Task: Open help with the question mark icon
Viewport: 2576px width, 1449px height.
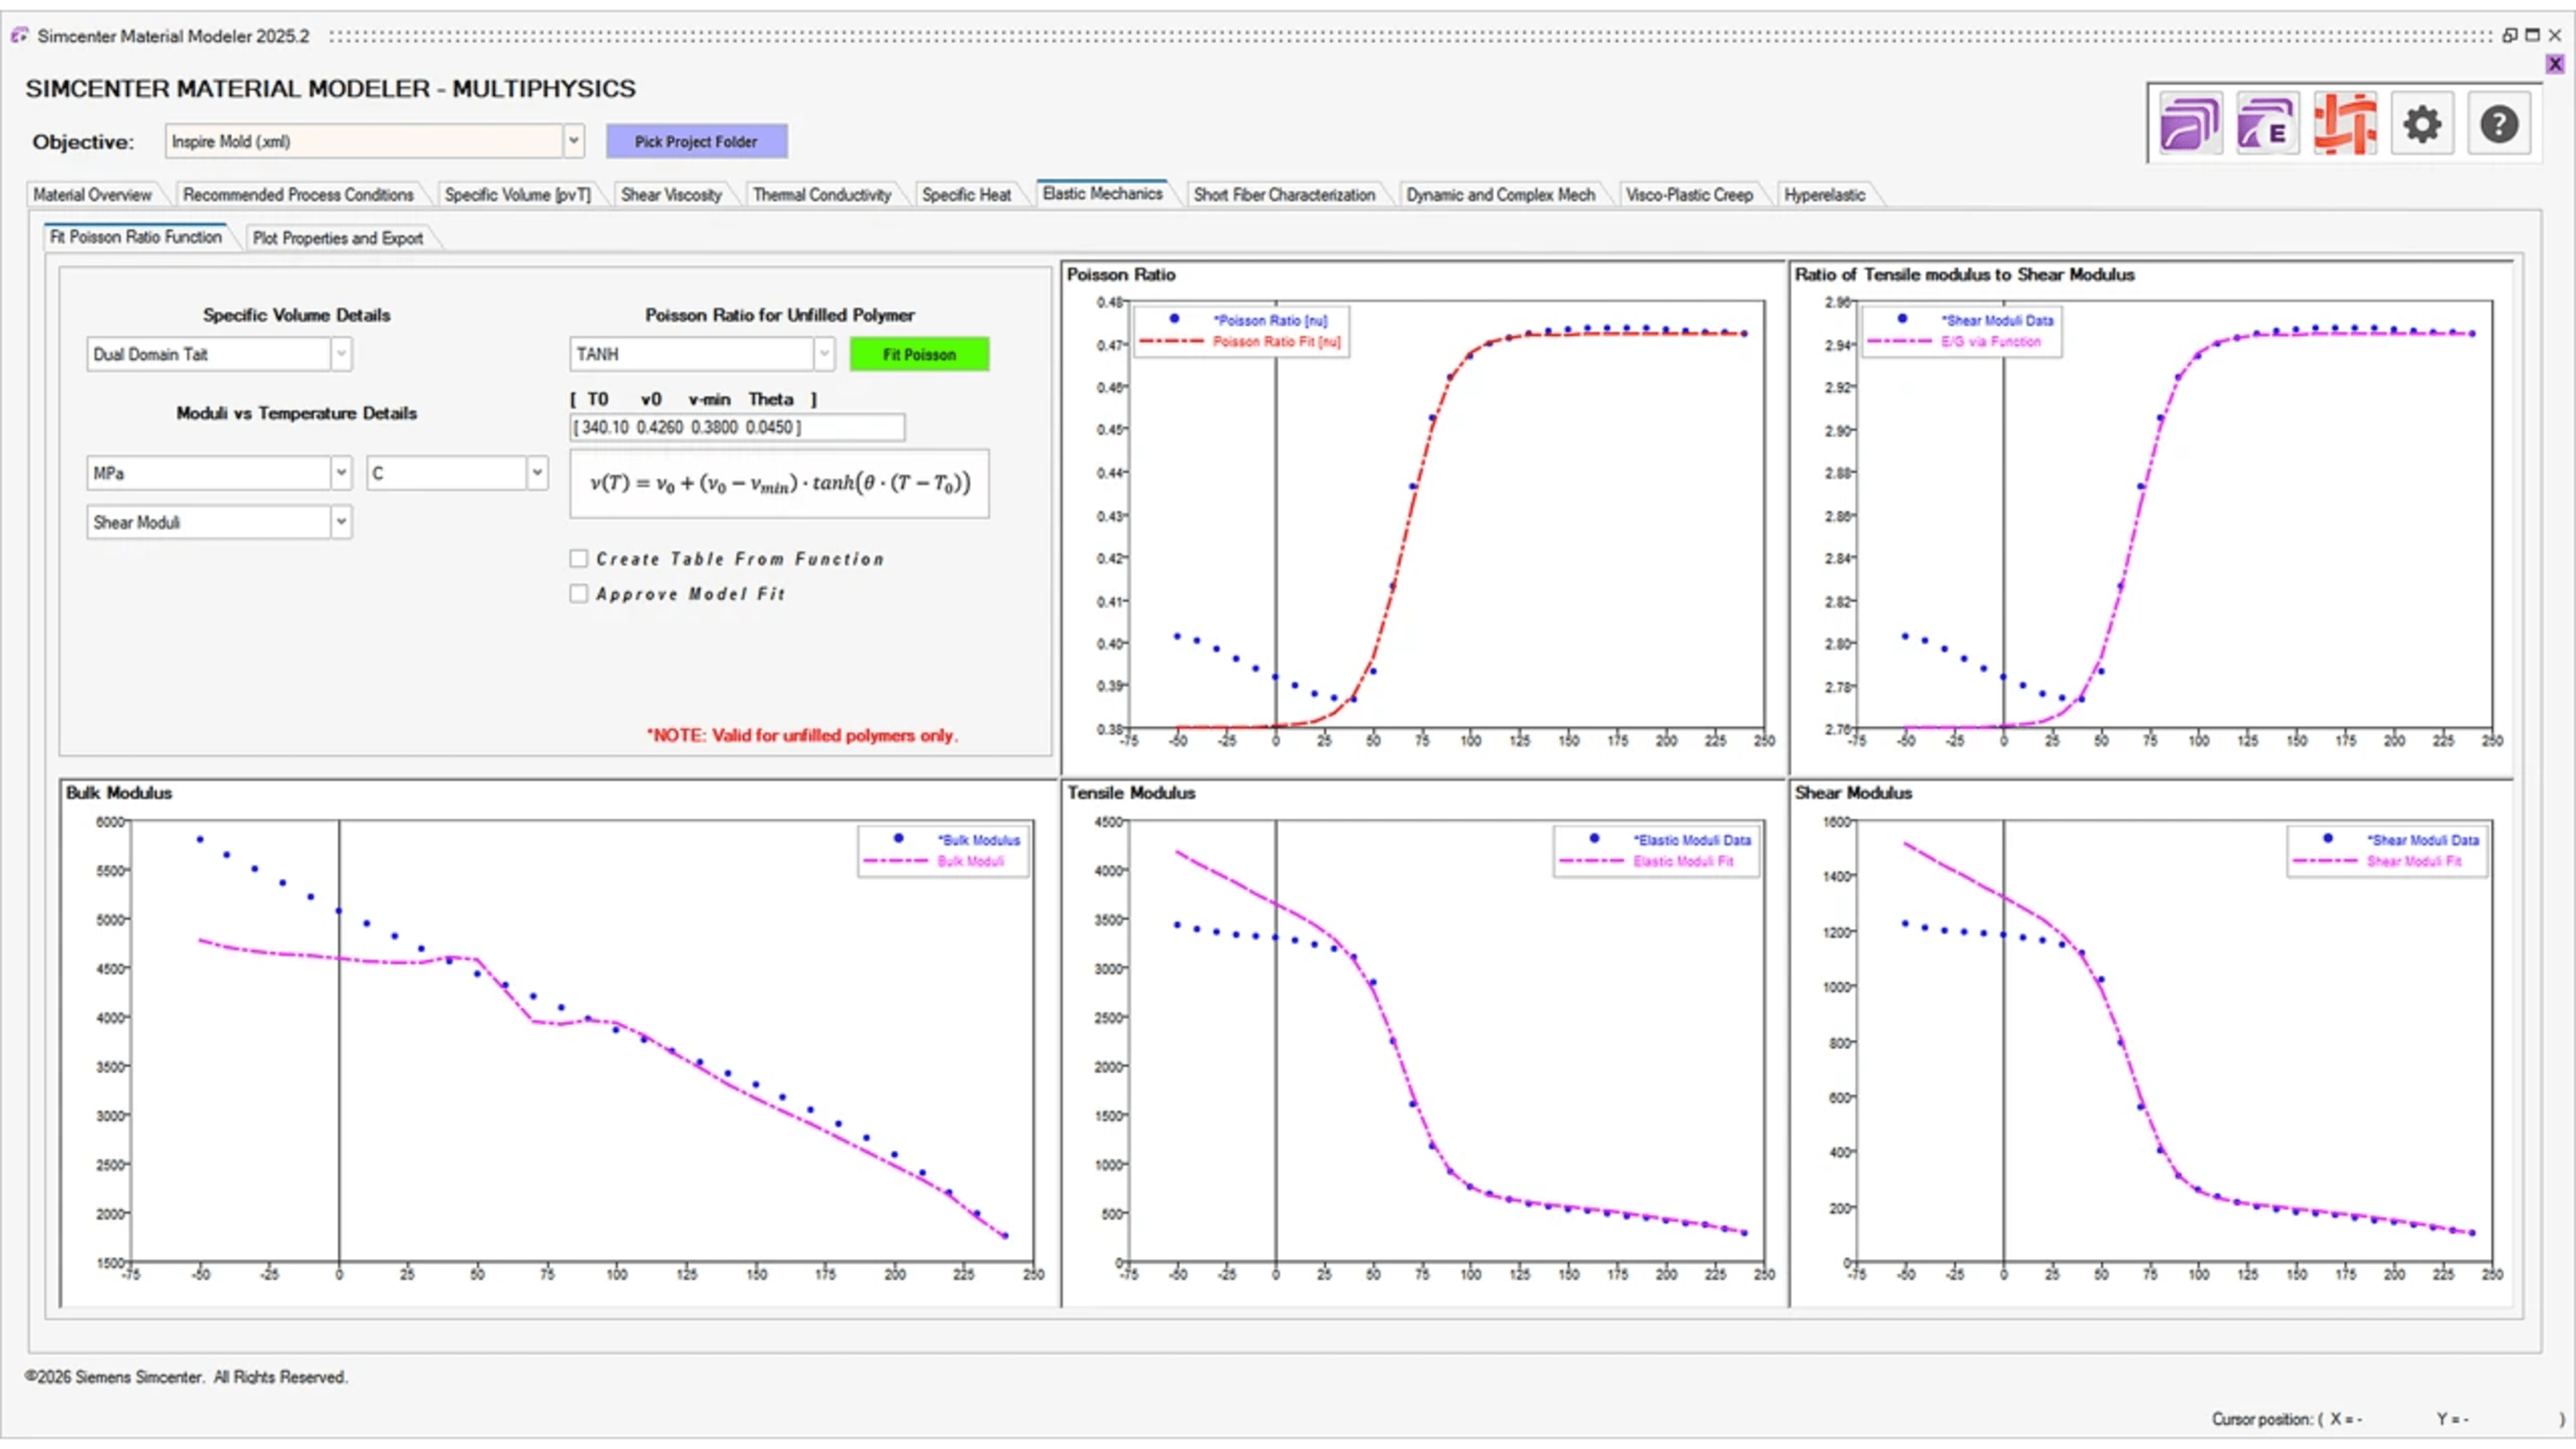Action: pos(2499,125)
